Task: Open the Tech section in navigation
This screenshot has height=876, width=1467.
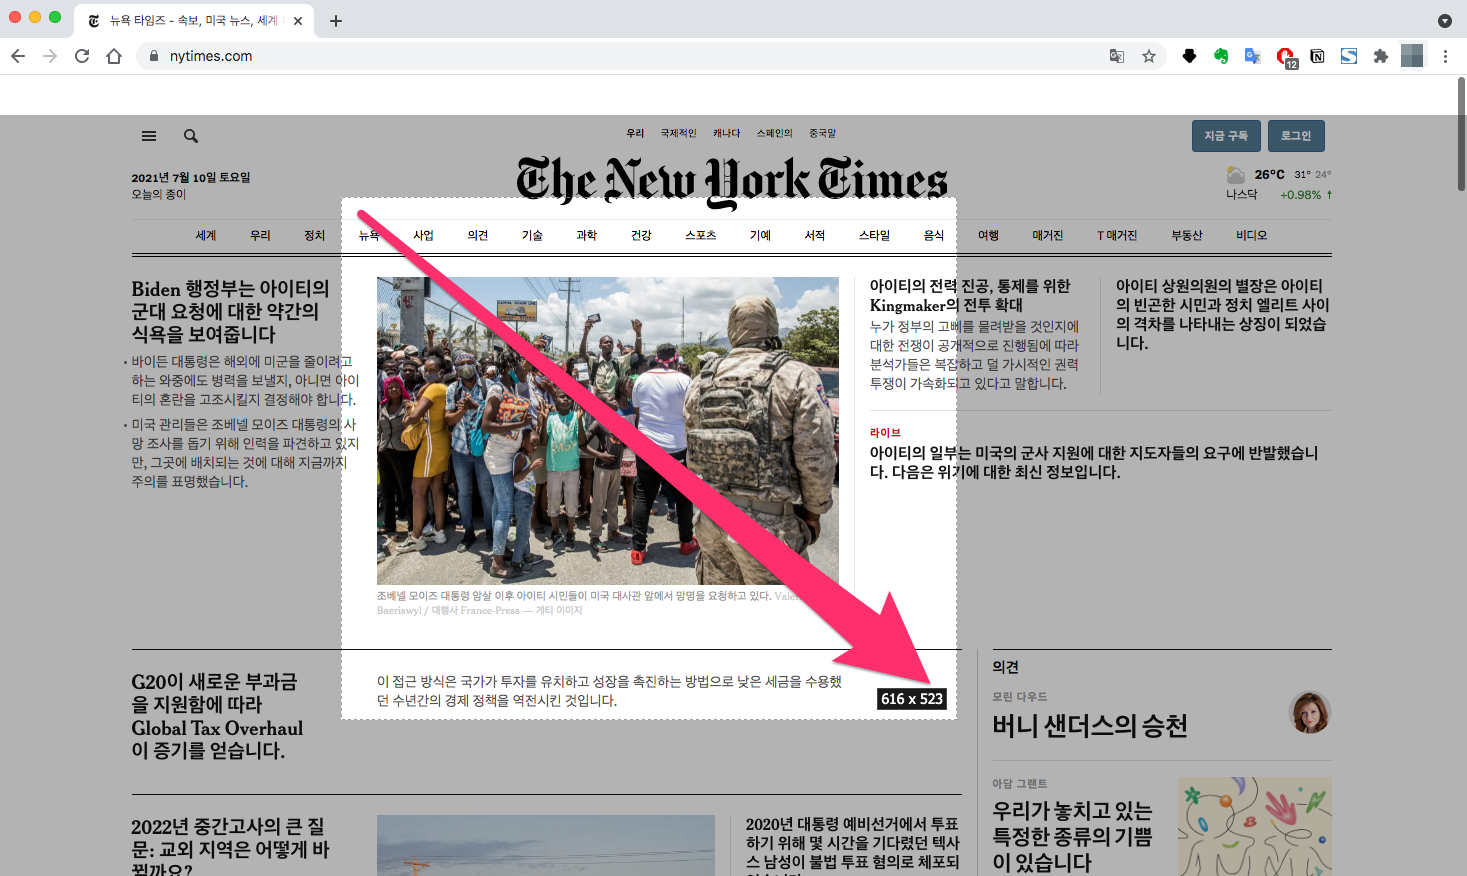Action: pos(532,235)
